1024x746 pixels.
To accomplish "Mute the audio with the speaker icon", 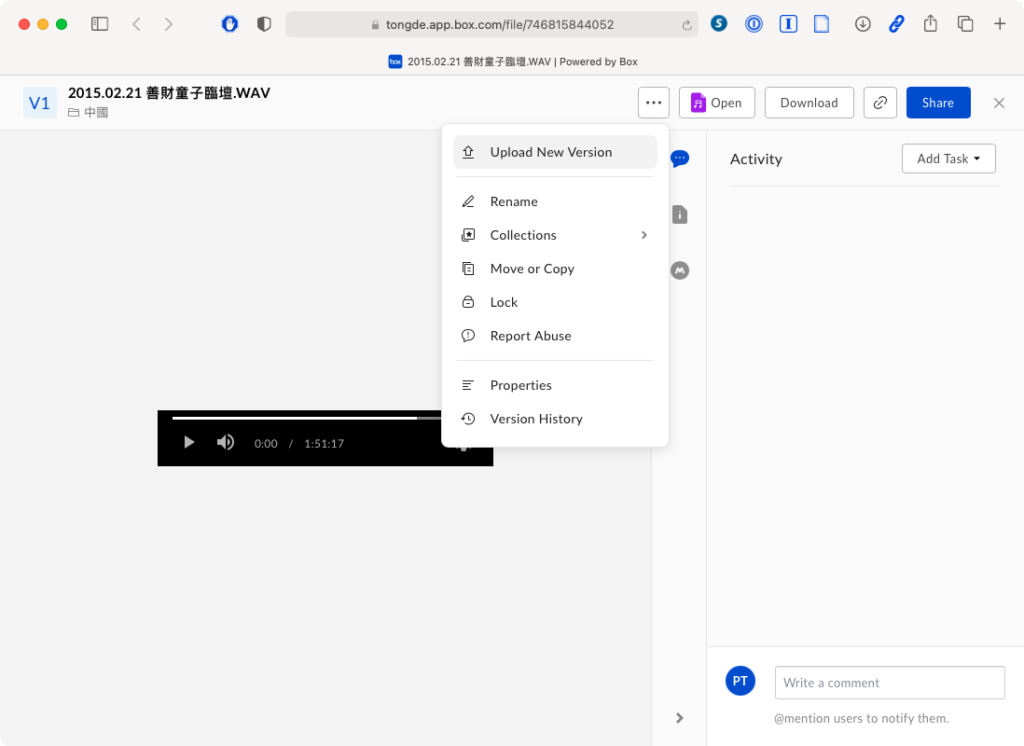I will [226, 442].
